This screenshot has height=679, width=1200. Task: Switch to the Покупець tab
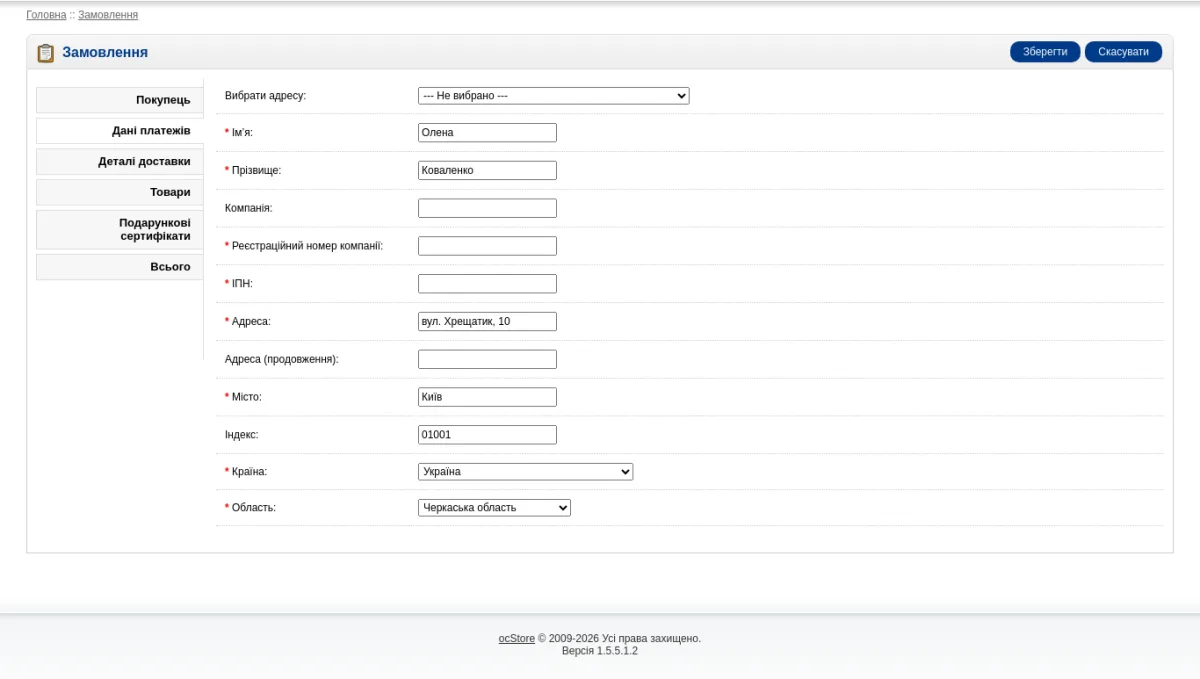click(x=120, y=100)
